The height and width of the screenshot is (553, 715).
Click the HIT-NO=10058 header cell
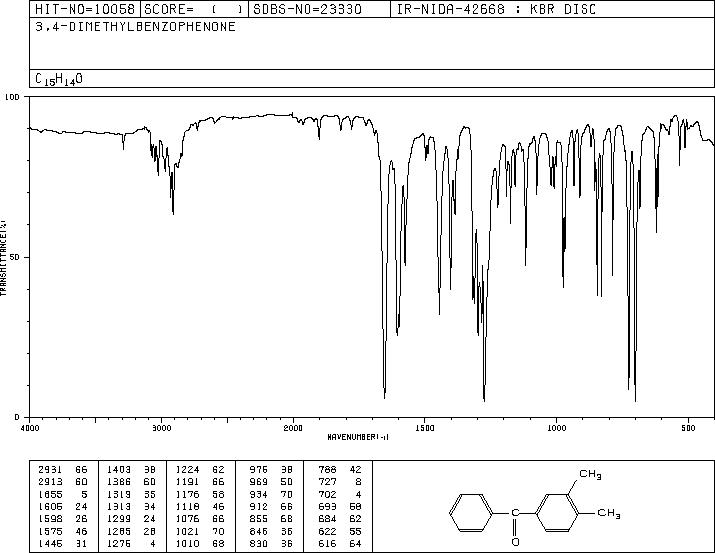pos(85,9)
